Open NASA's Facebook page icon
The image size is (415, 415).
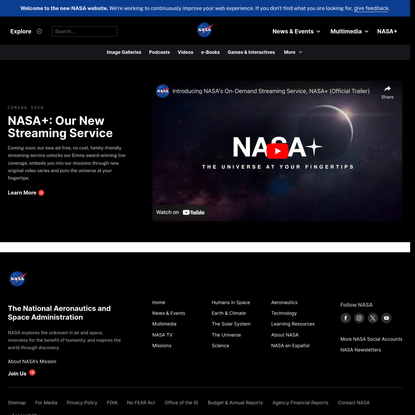346,318
